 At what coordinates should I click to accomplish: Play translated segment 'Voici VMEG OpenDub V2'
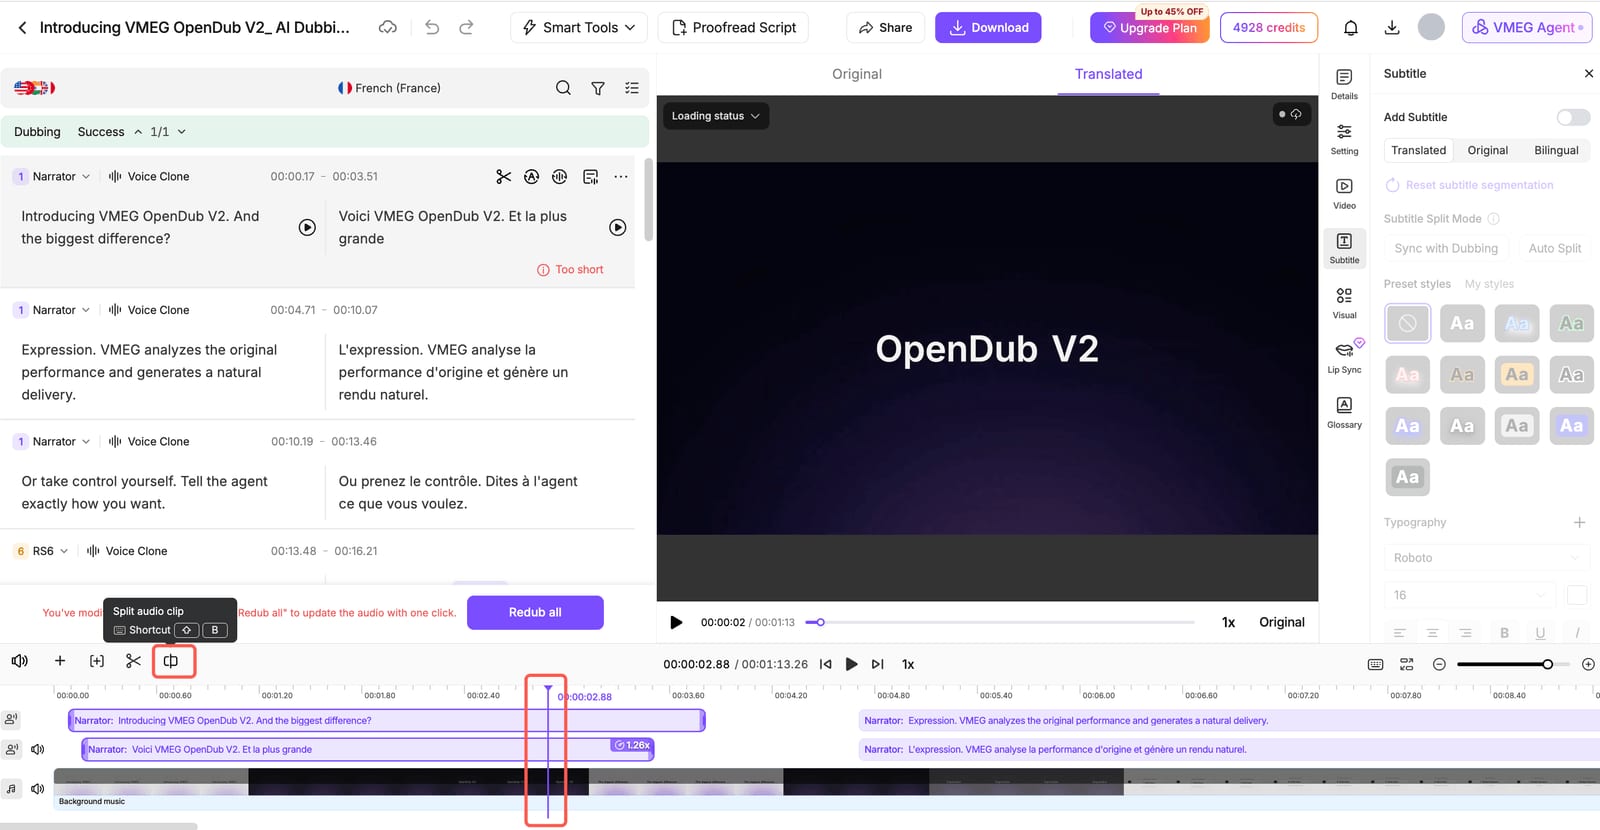(x=618, y=228)
